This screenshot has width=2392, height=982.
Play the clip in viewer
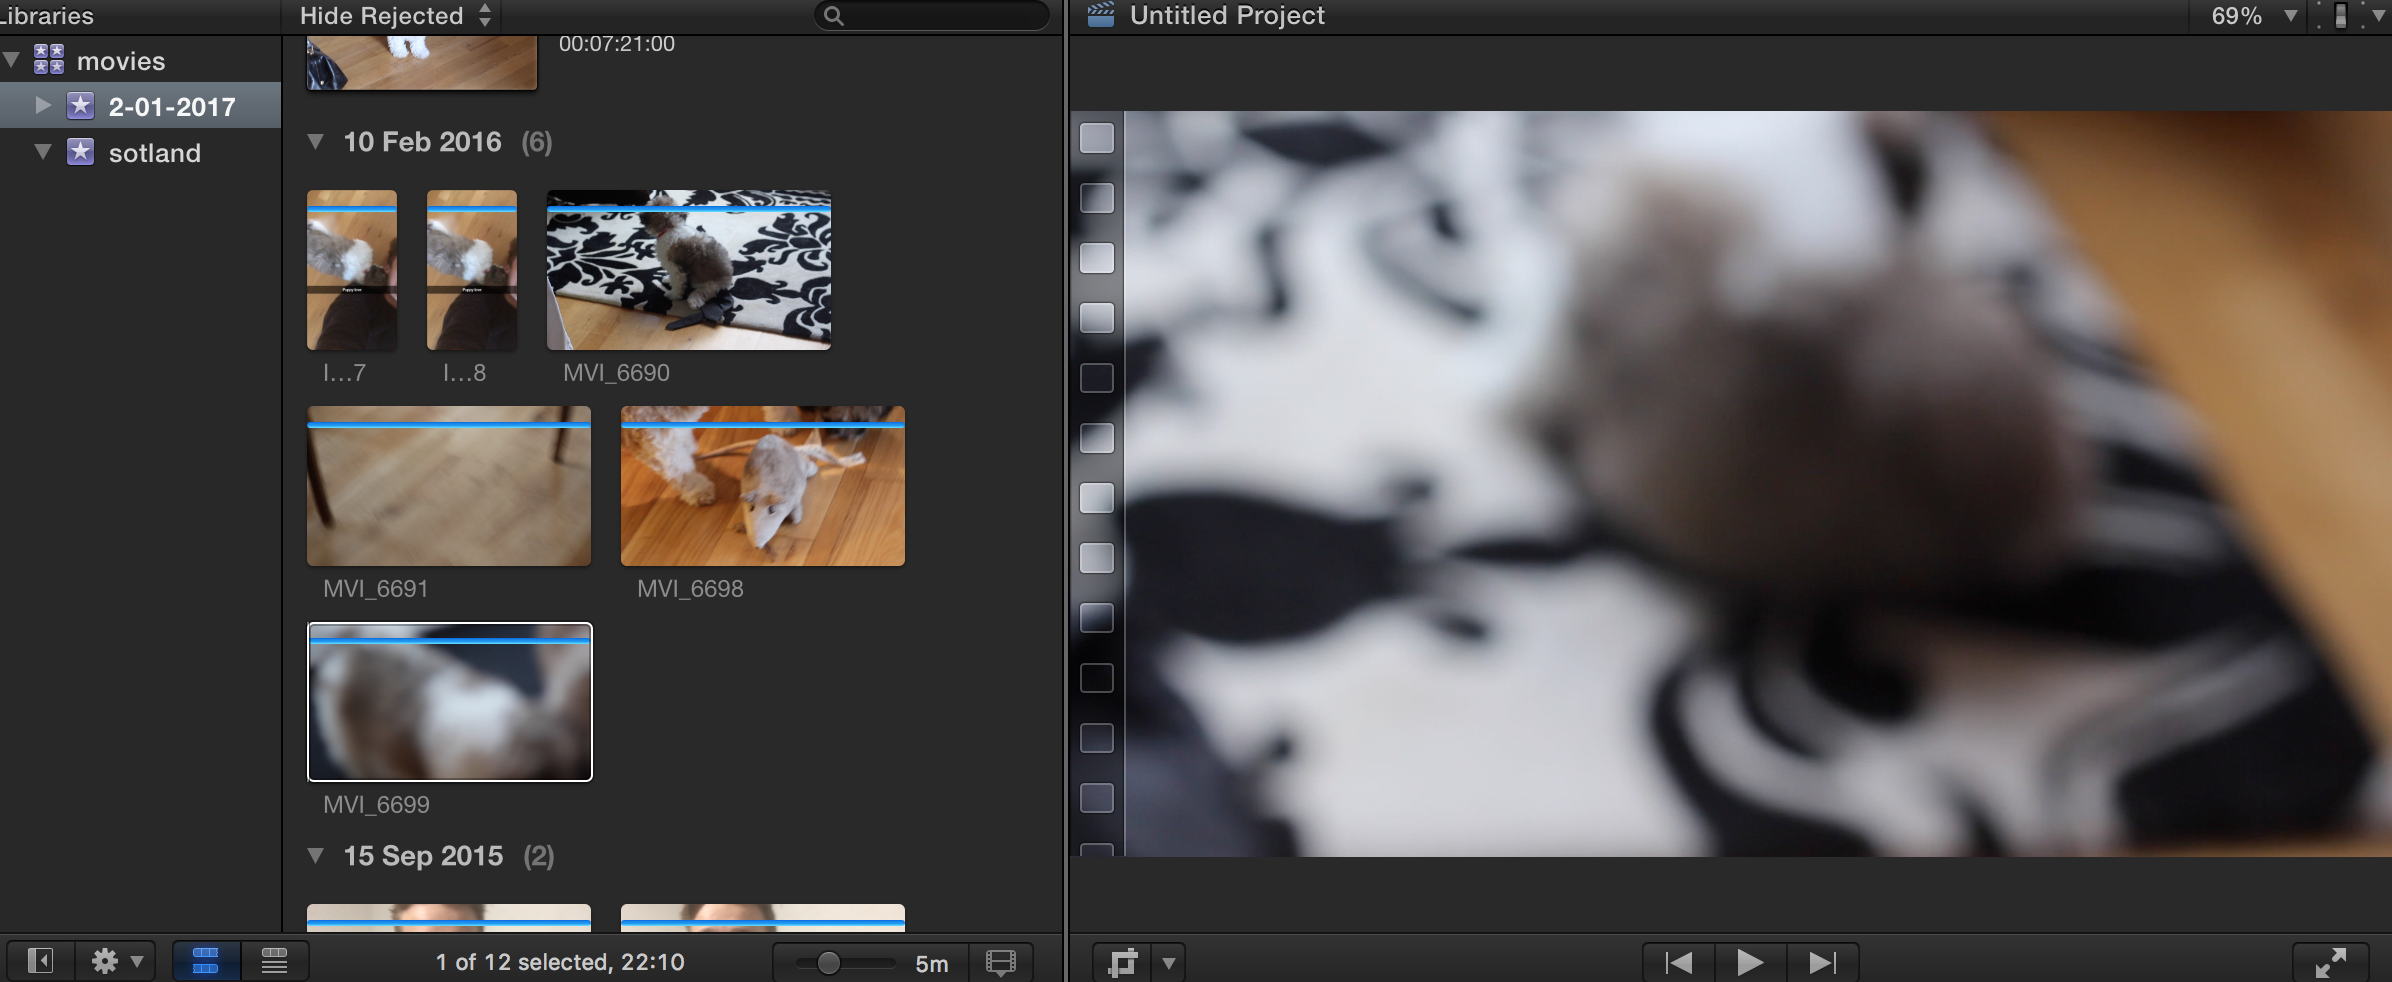[1750, 962]
